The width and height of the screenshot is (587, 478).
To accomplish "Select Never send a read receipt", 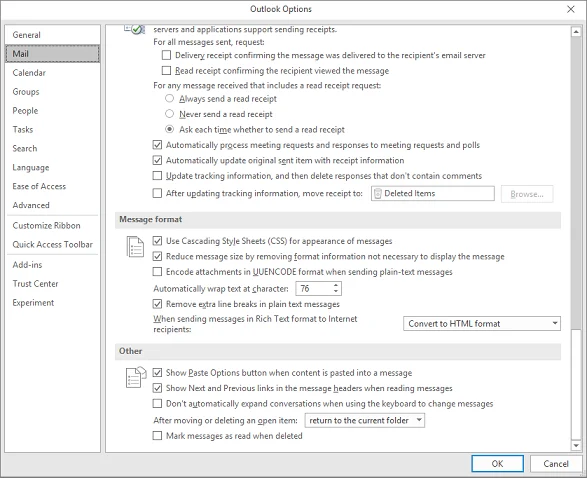I will pos(170,114).
